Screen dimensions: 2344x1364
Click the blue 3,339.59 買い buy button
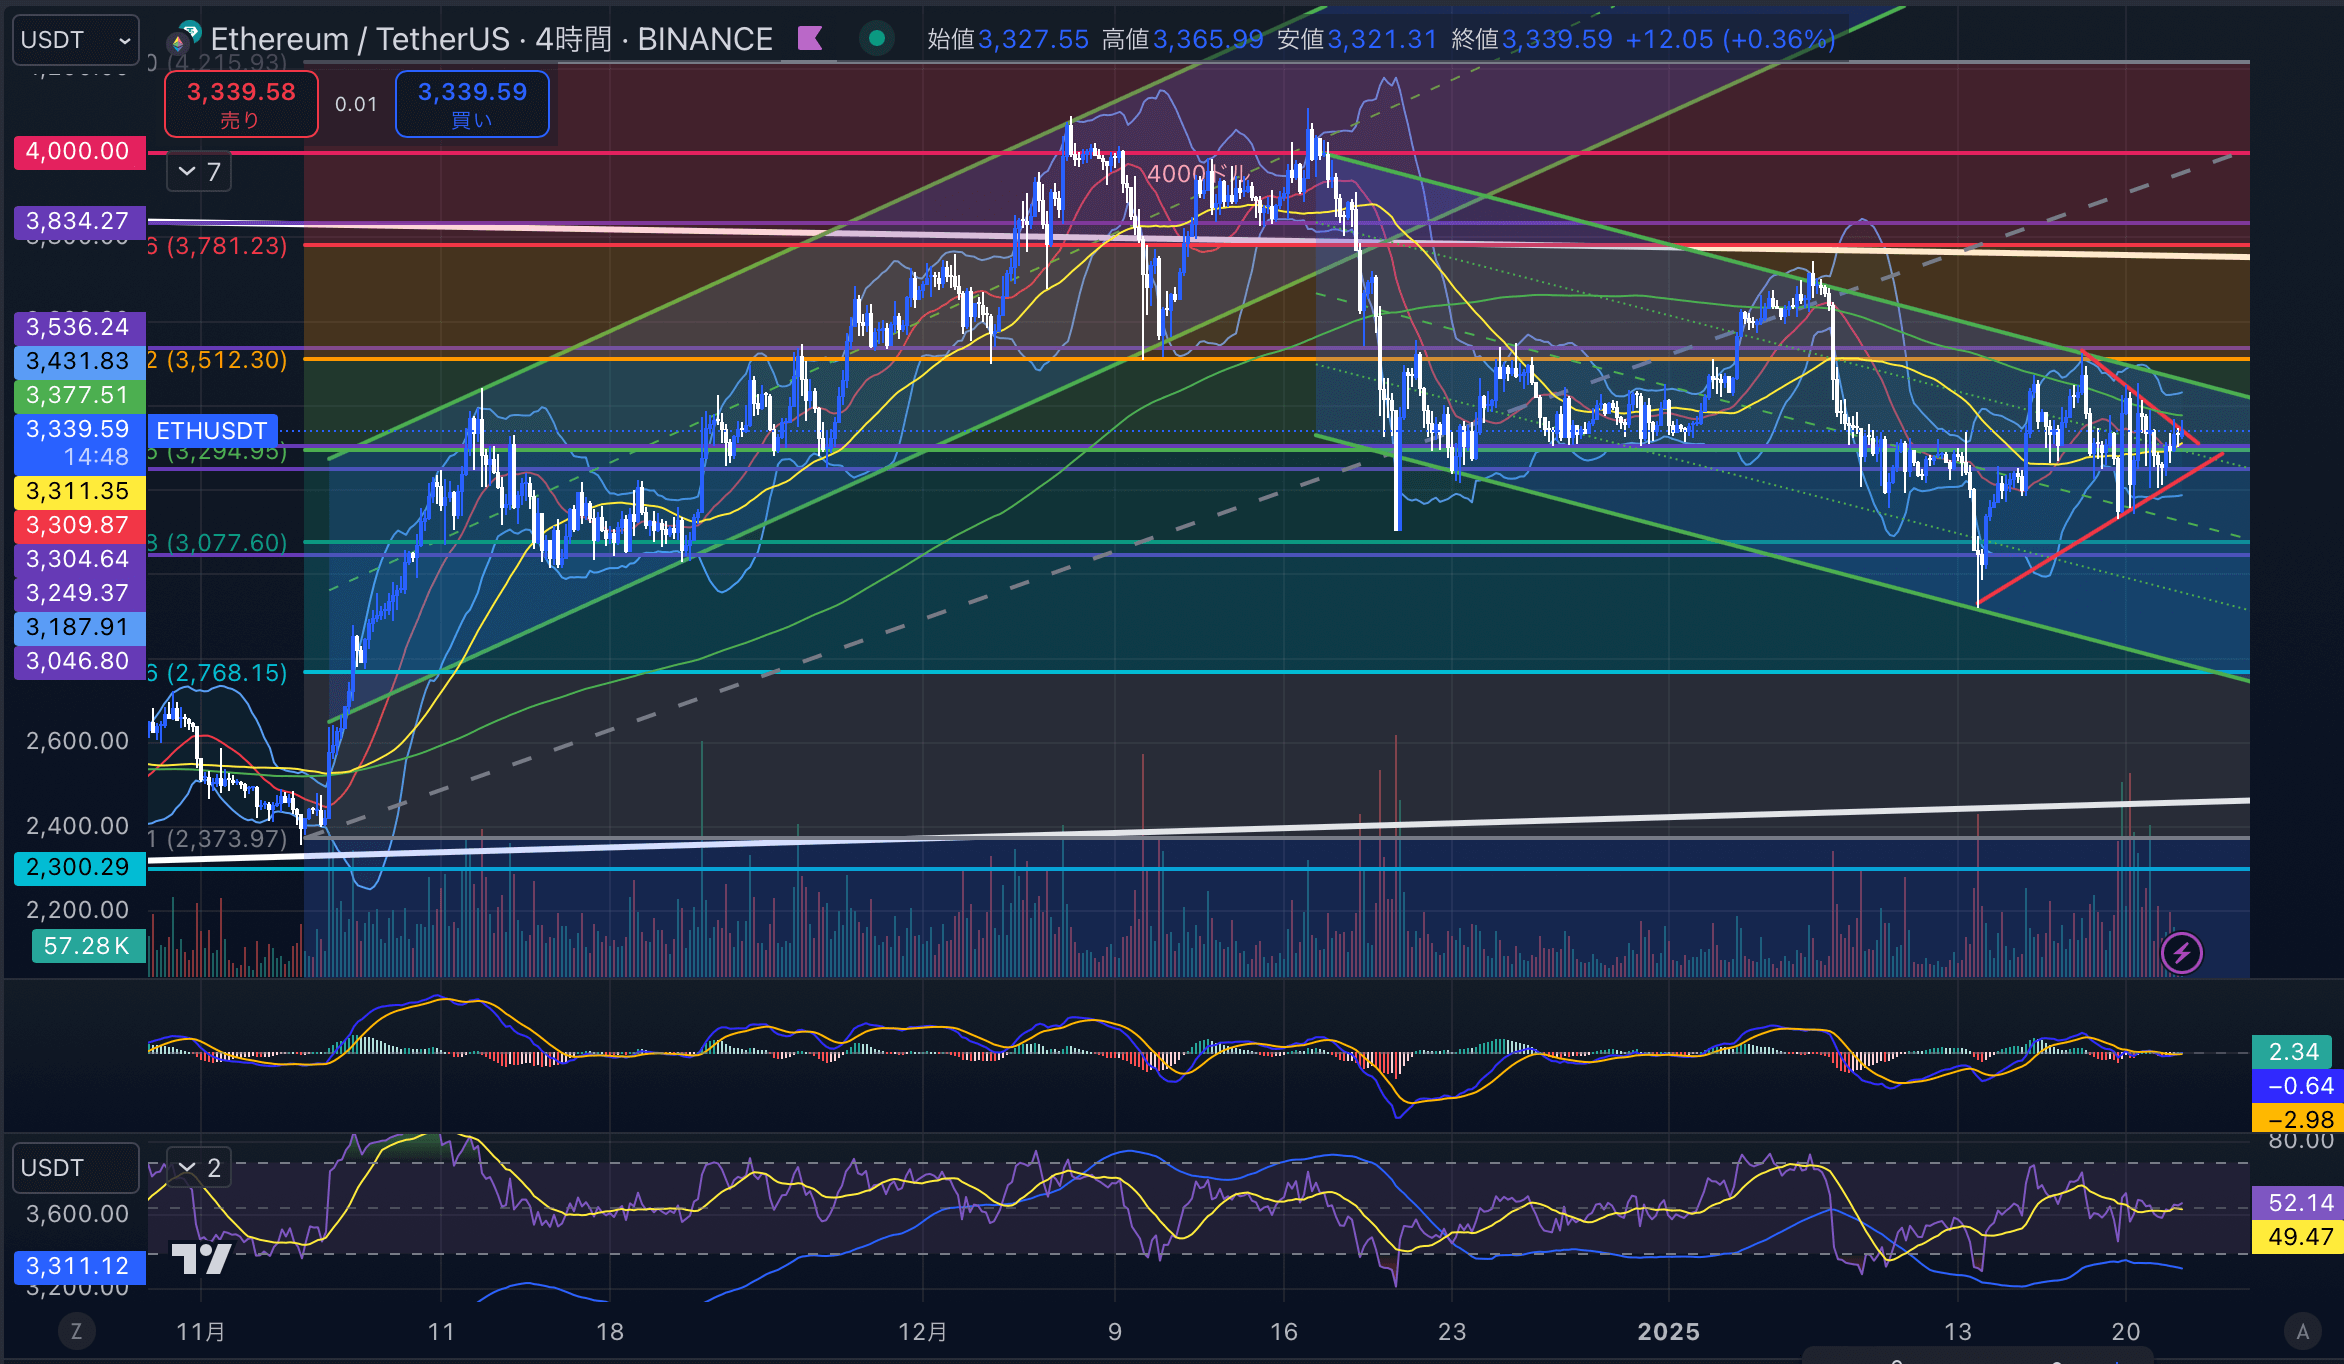click(472, 104)
